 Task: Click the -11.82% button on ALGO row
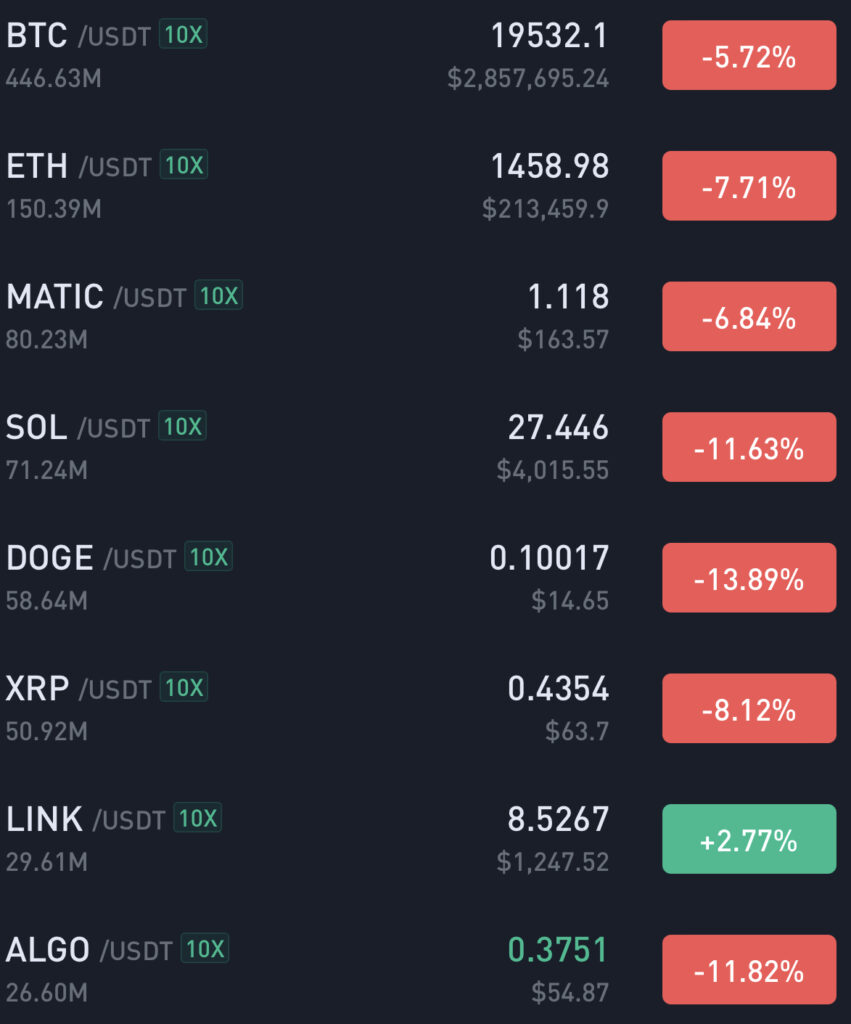[748, 970]
